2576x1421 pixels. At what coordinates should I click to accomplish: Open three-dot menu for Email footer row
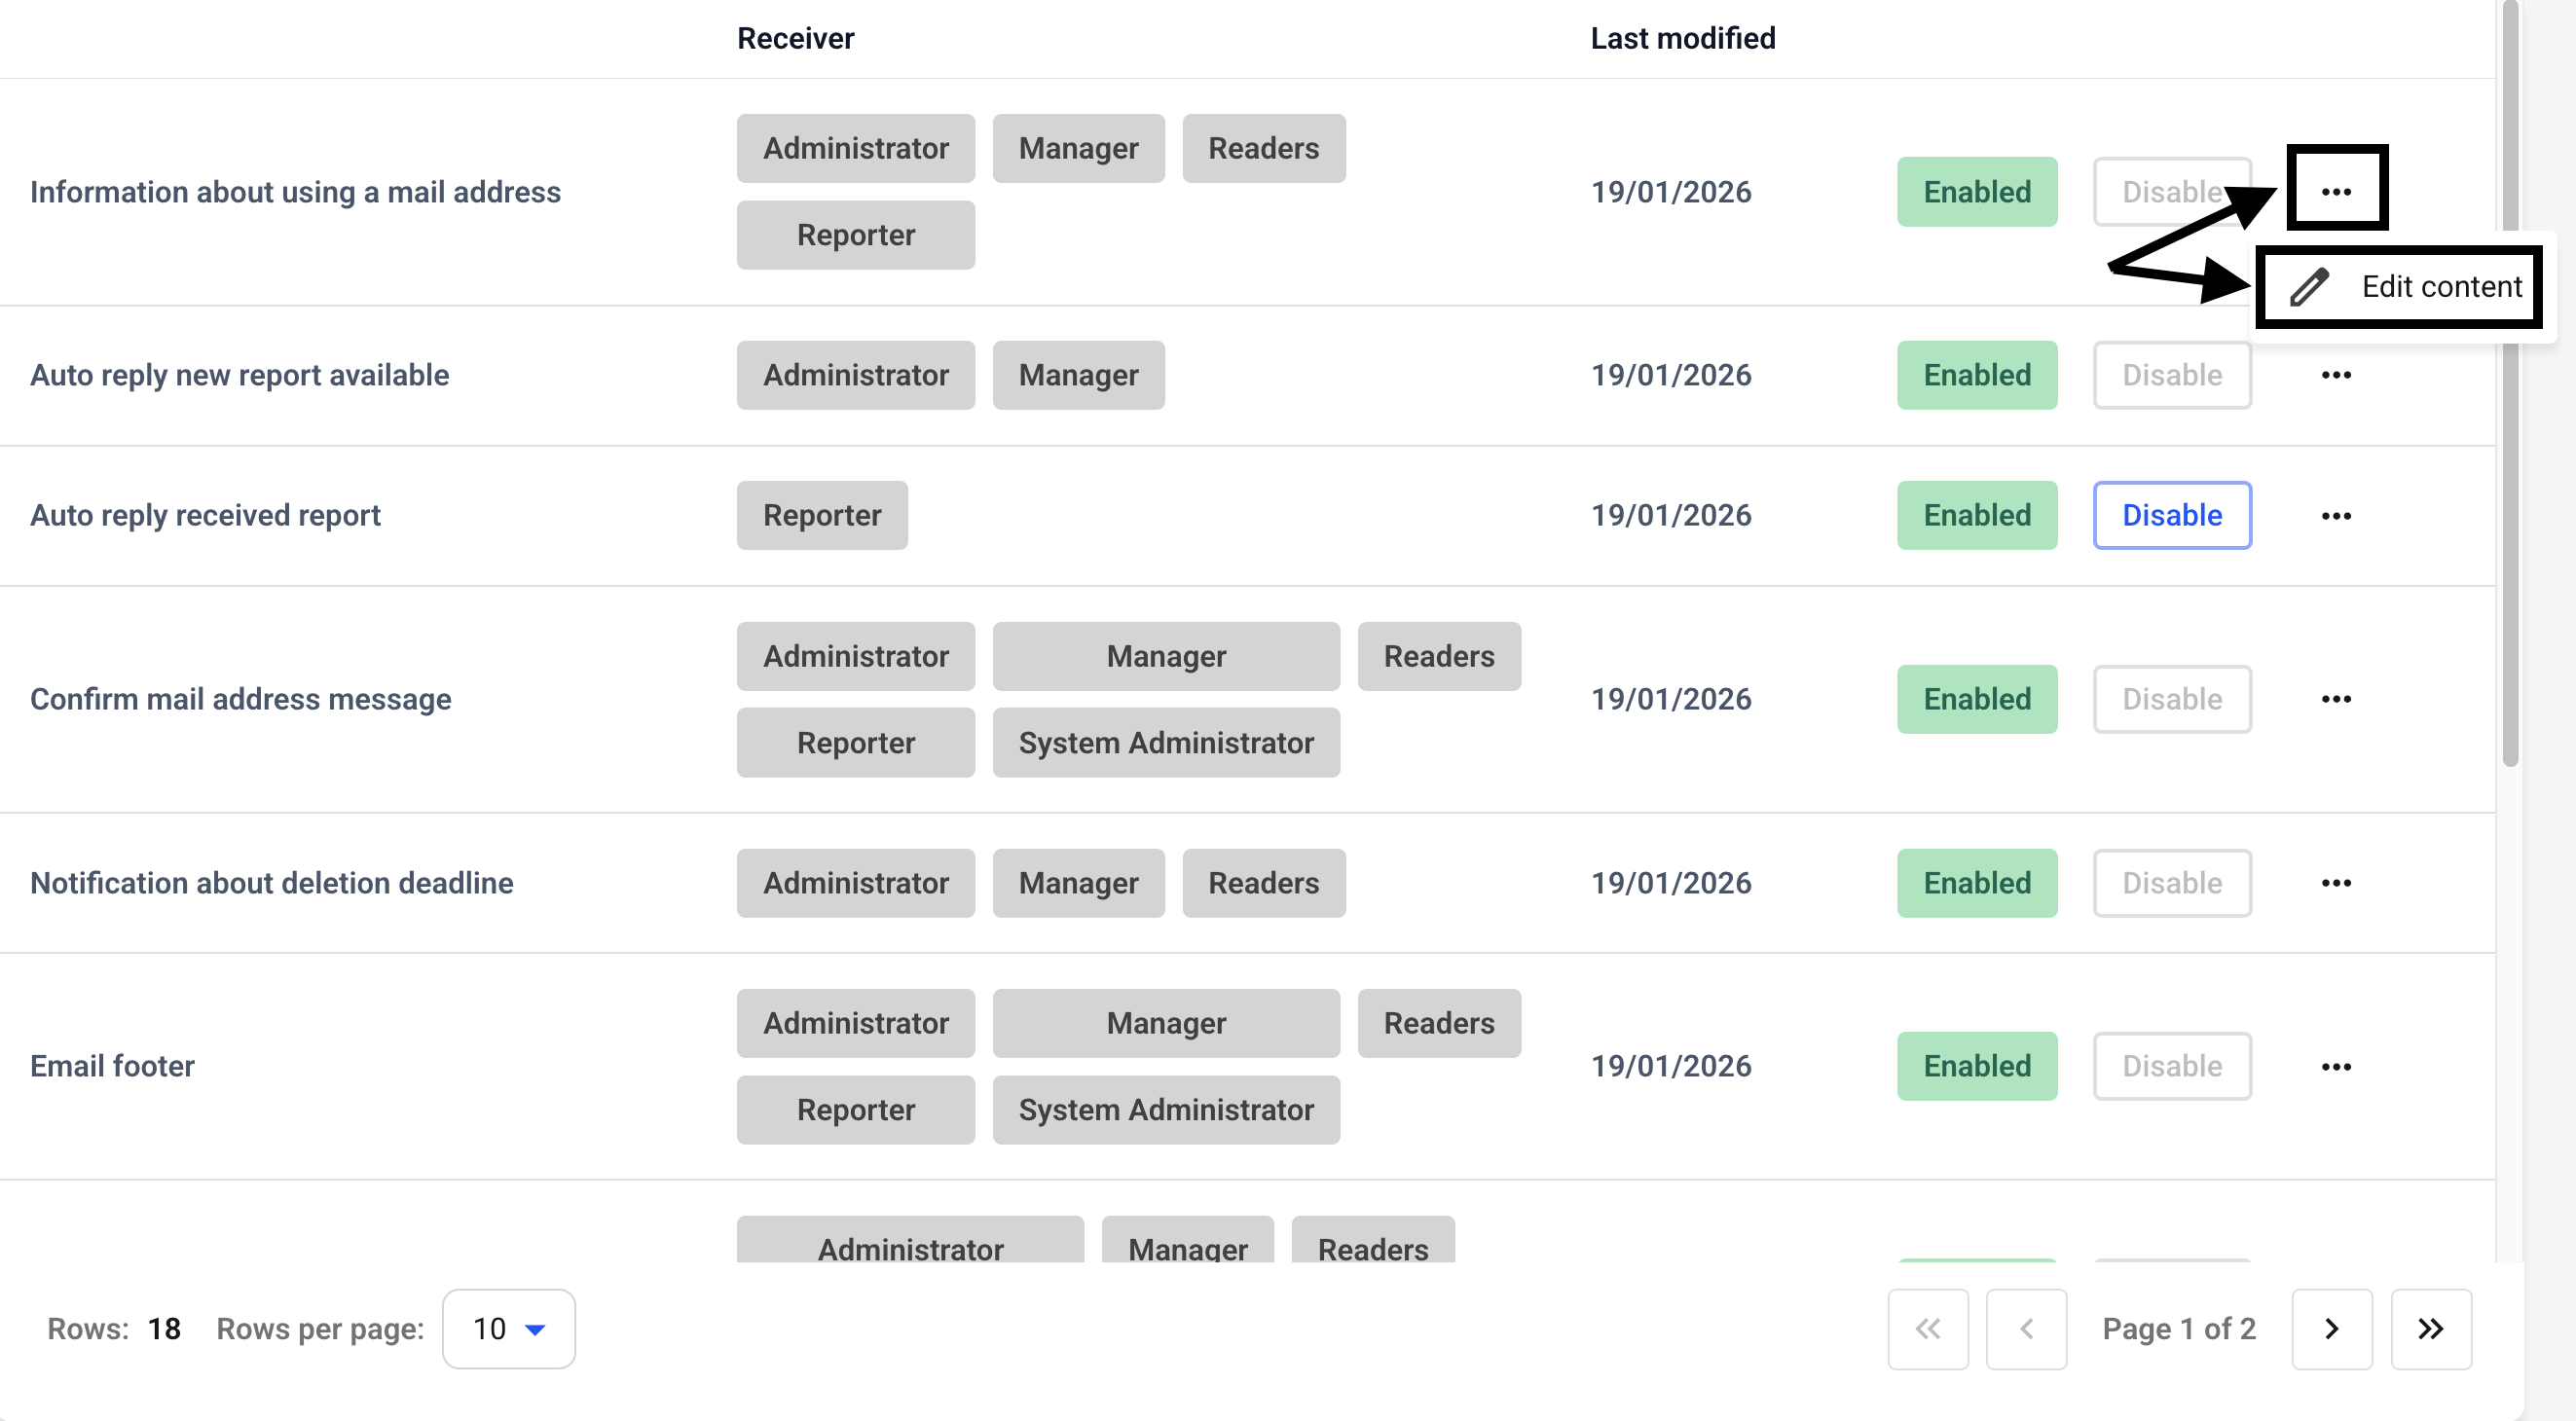tap(2336, 1067)
